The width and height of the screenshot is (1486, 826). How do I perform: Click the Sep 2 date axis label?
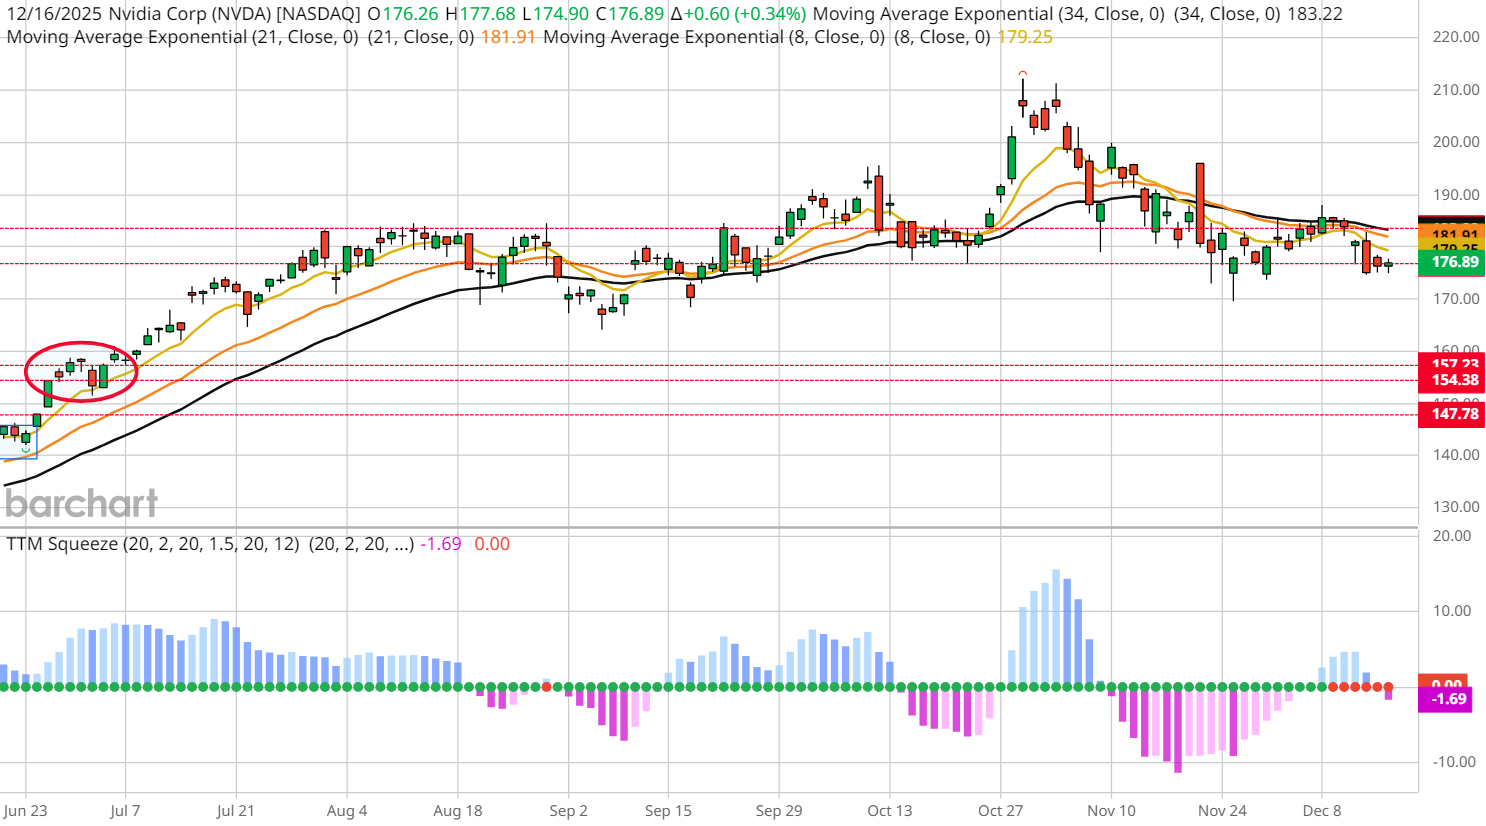[568, 810]
